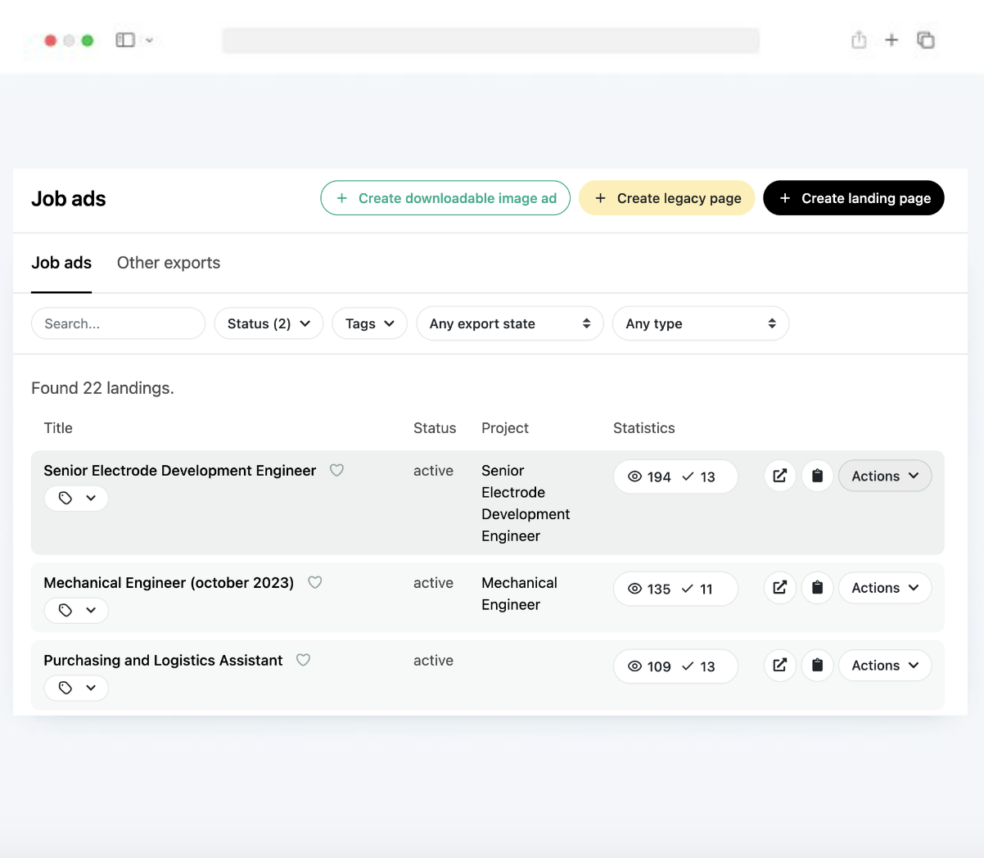
Task: Copy the Mechanical Engineer (october 2023) ad
Action: (x=817, y=588)
